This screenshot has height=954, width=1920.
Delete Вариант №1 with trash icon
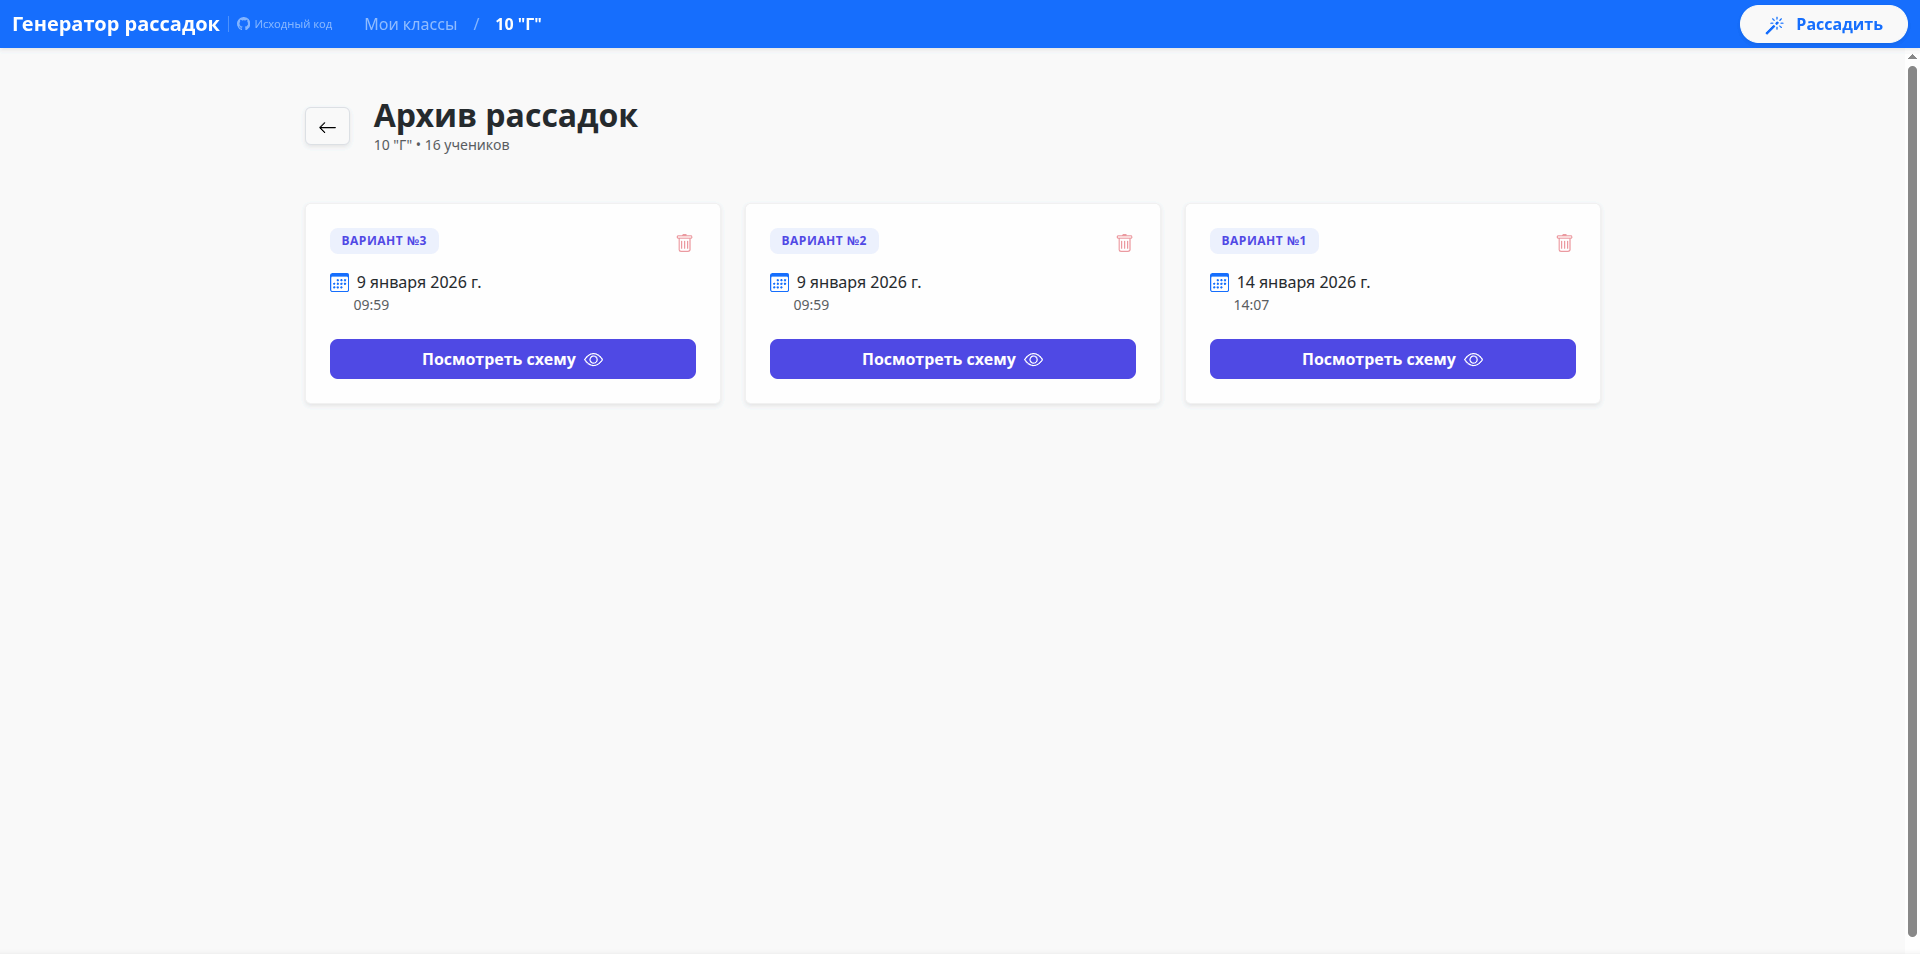tap(1564, 243)
